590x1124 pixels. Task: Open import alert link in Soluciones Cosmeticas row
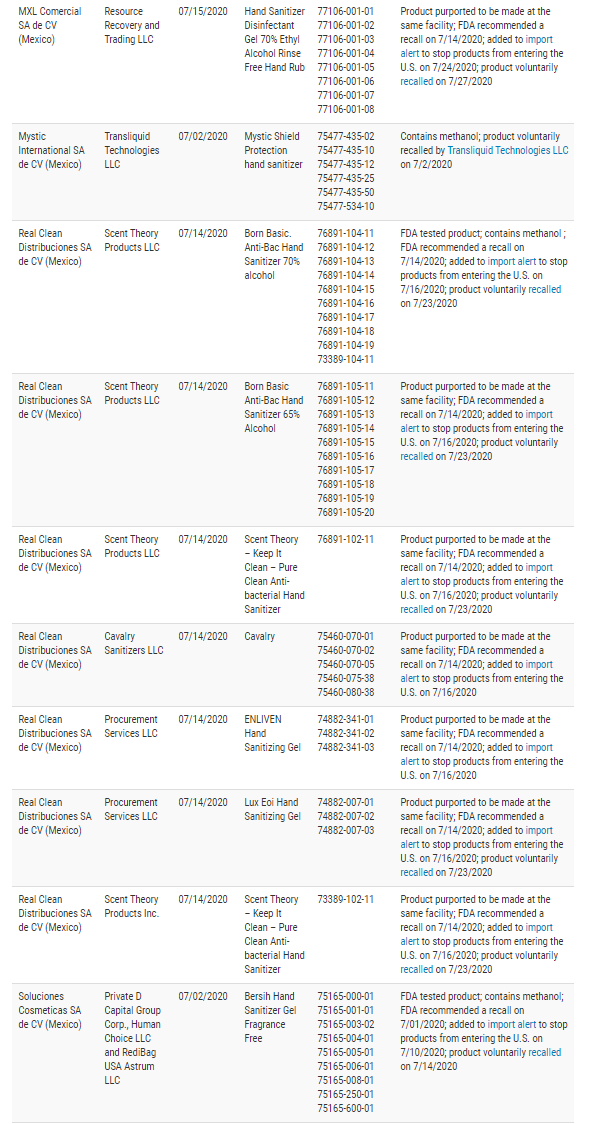[x=513, y=1024]
